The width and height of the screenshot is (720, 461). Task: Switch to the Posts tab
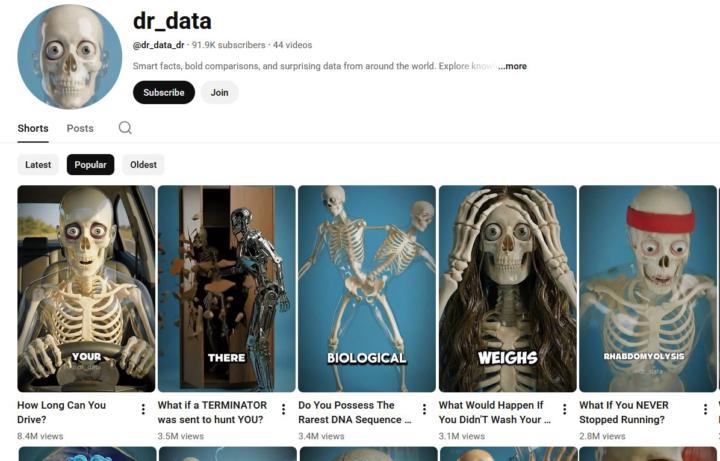click(80, 128)
